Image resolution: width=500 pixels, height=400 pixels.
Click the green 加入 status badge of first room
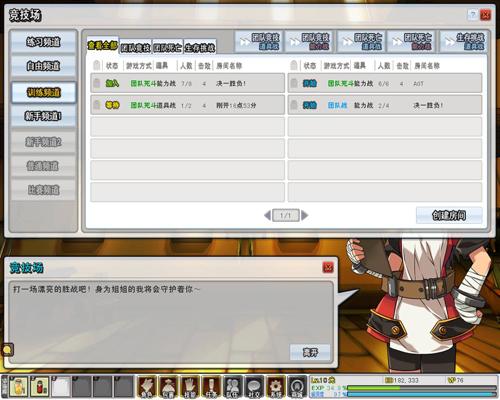(x=112, y=83)
